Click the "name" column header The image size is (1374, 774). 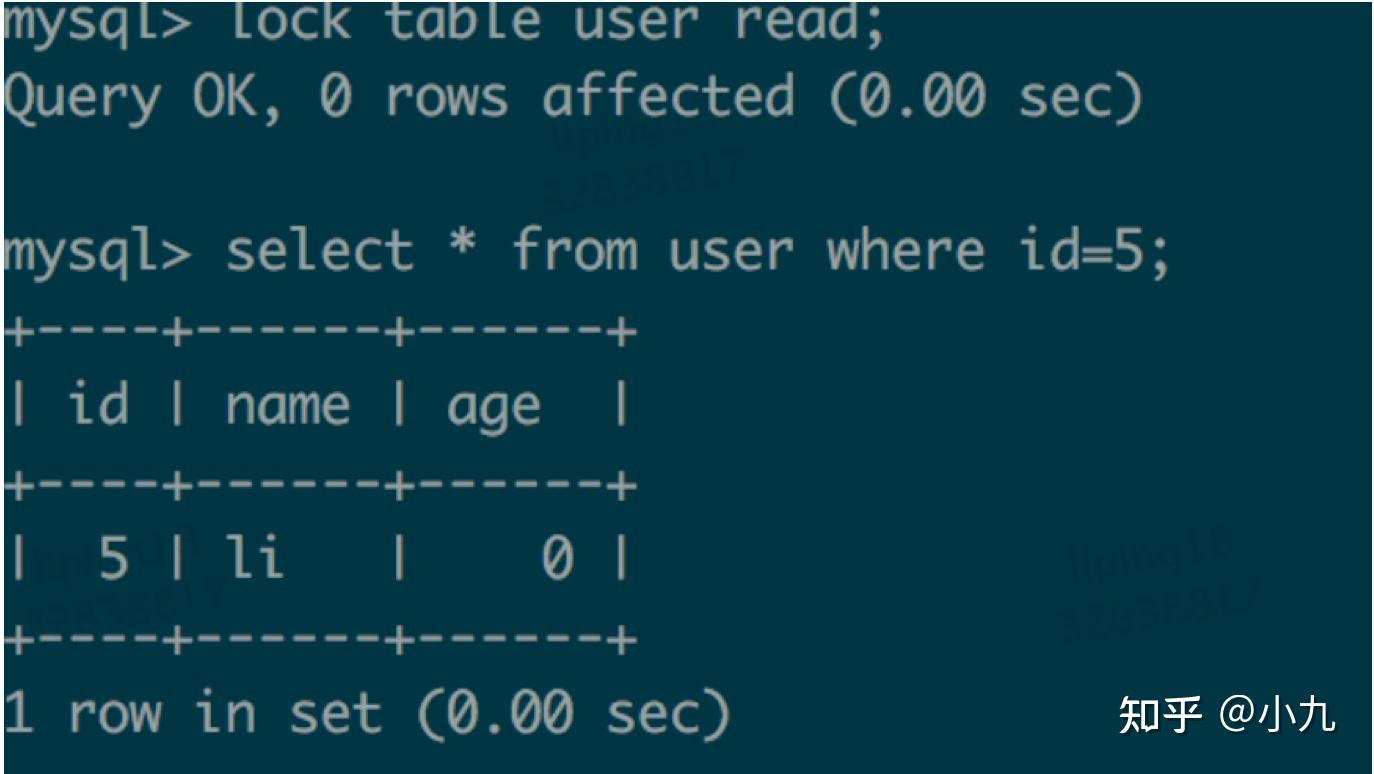[287, 407]
